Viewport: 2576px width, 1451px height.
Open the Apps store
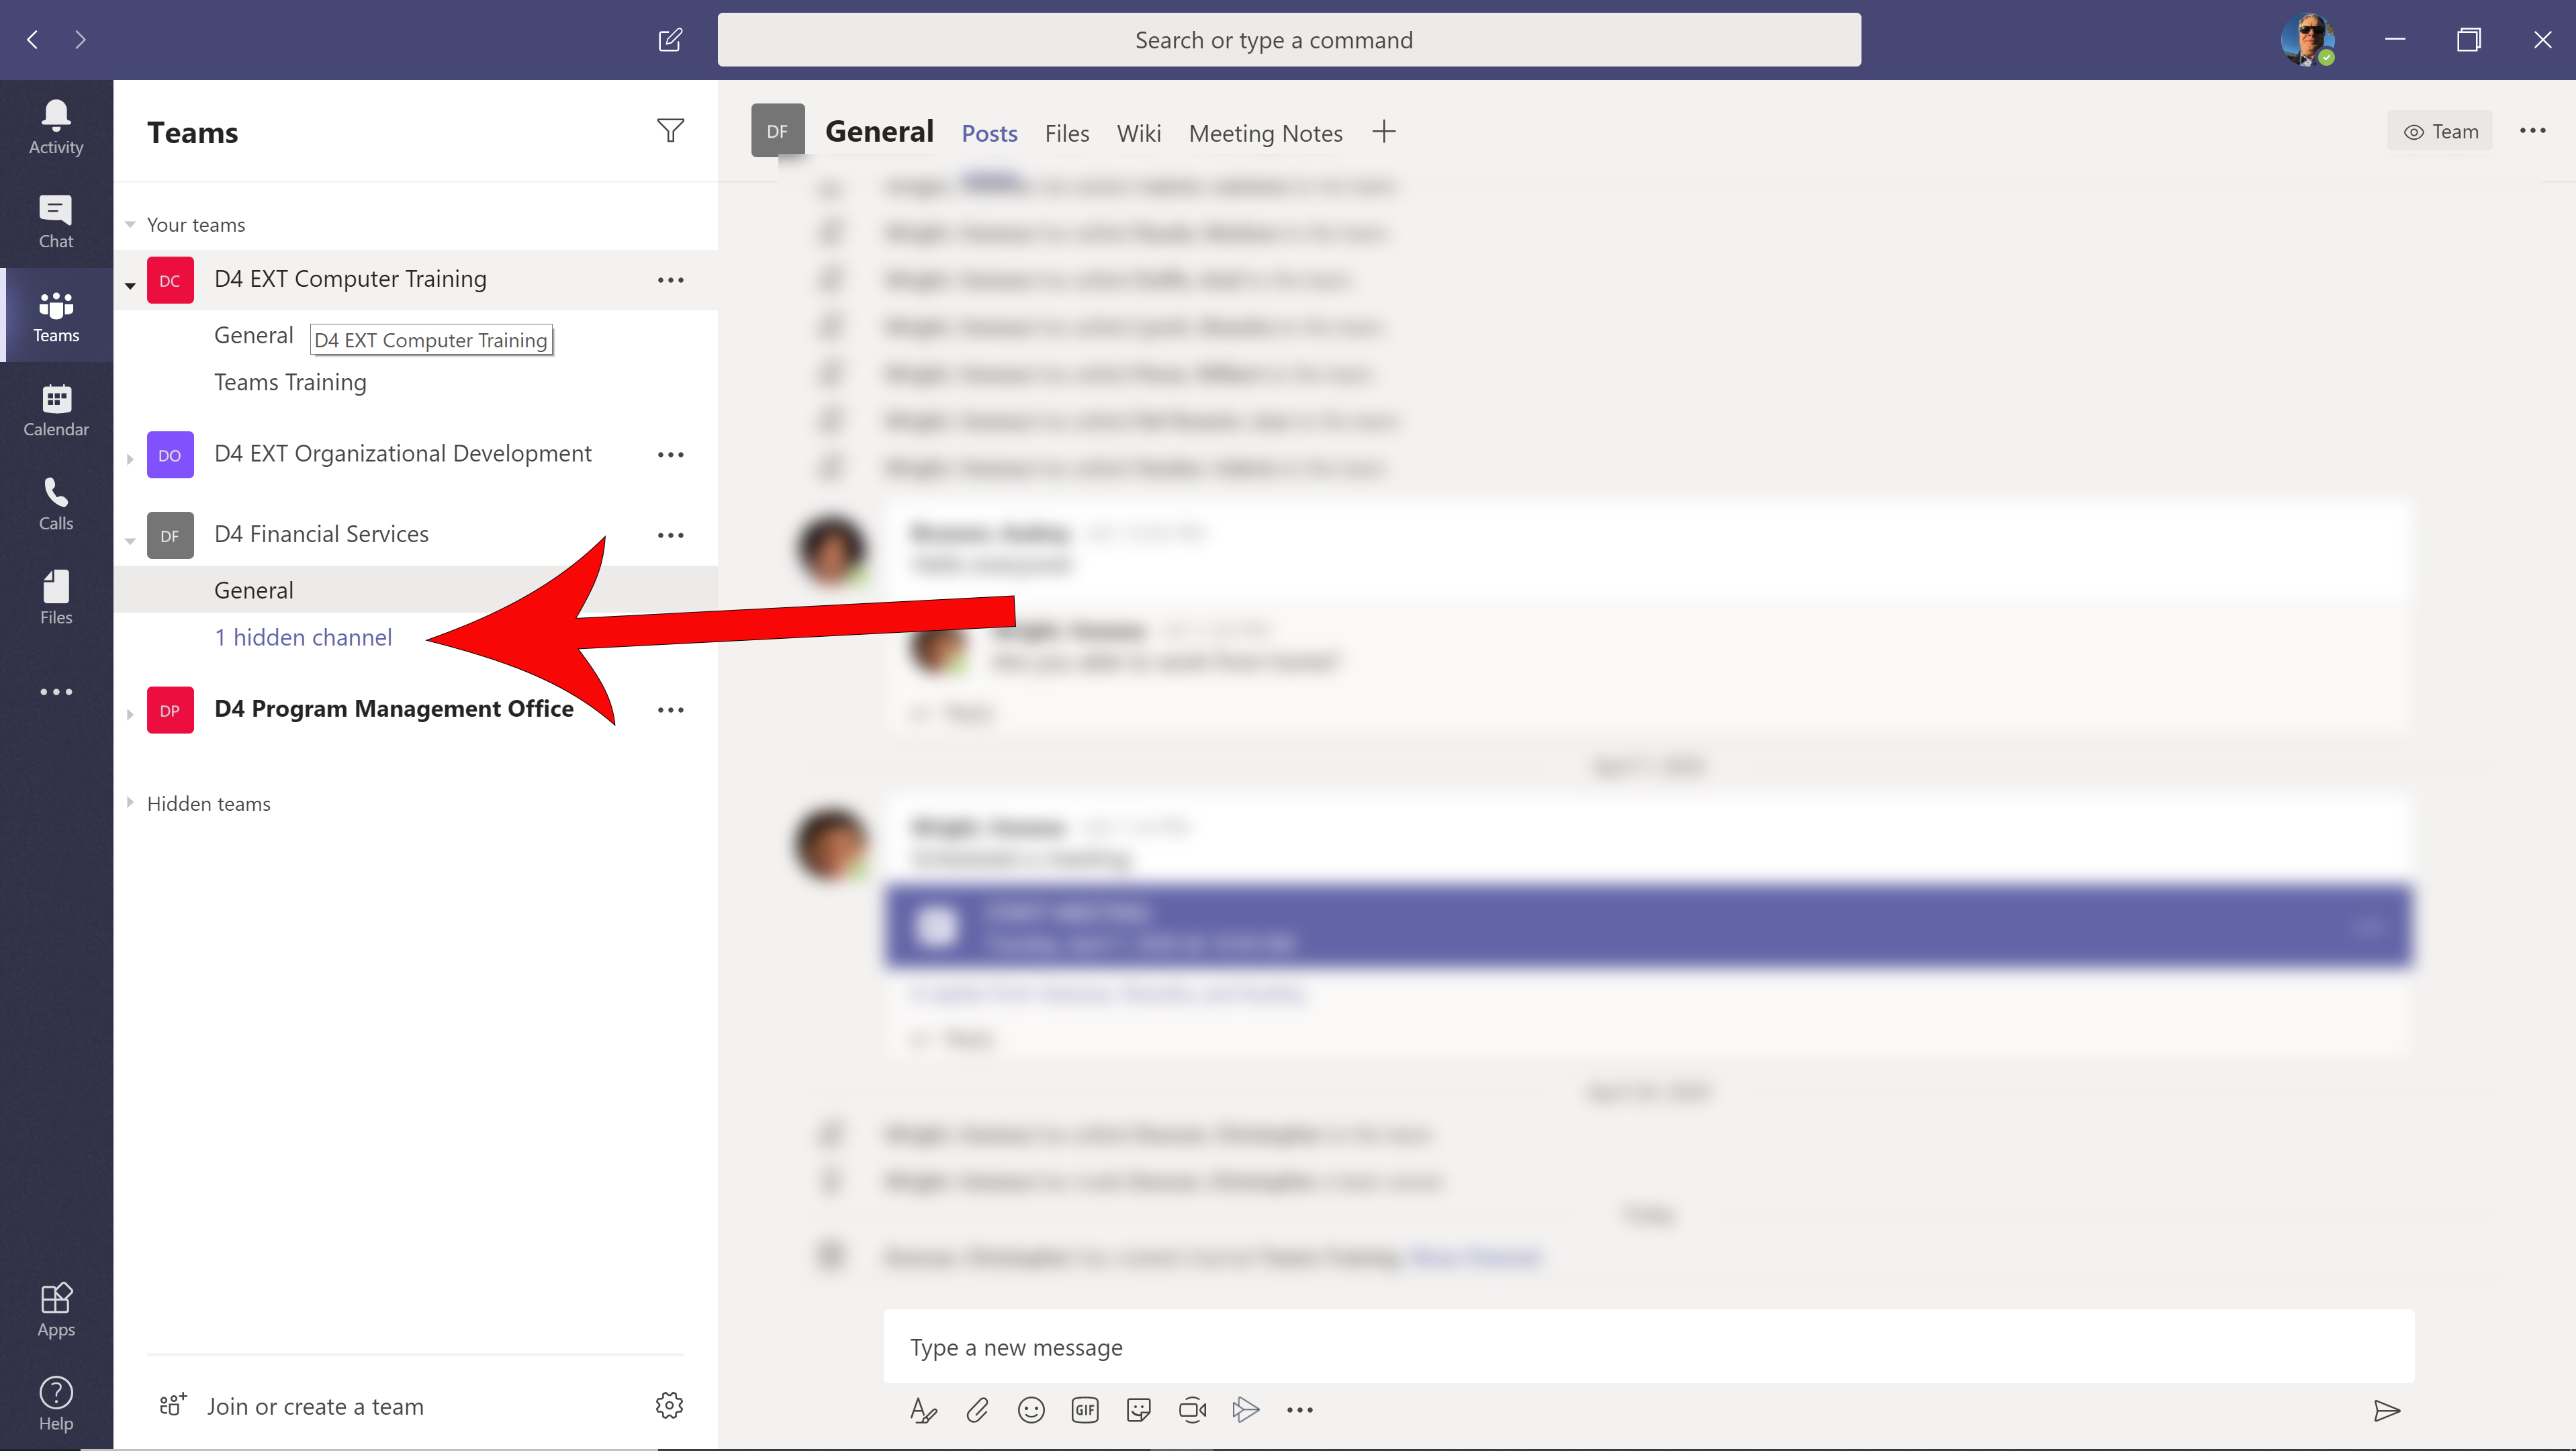pos(56,1310)
